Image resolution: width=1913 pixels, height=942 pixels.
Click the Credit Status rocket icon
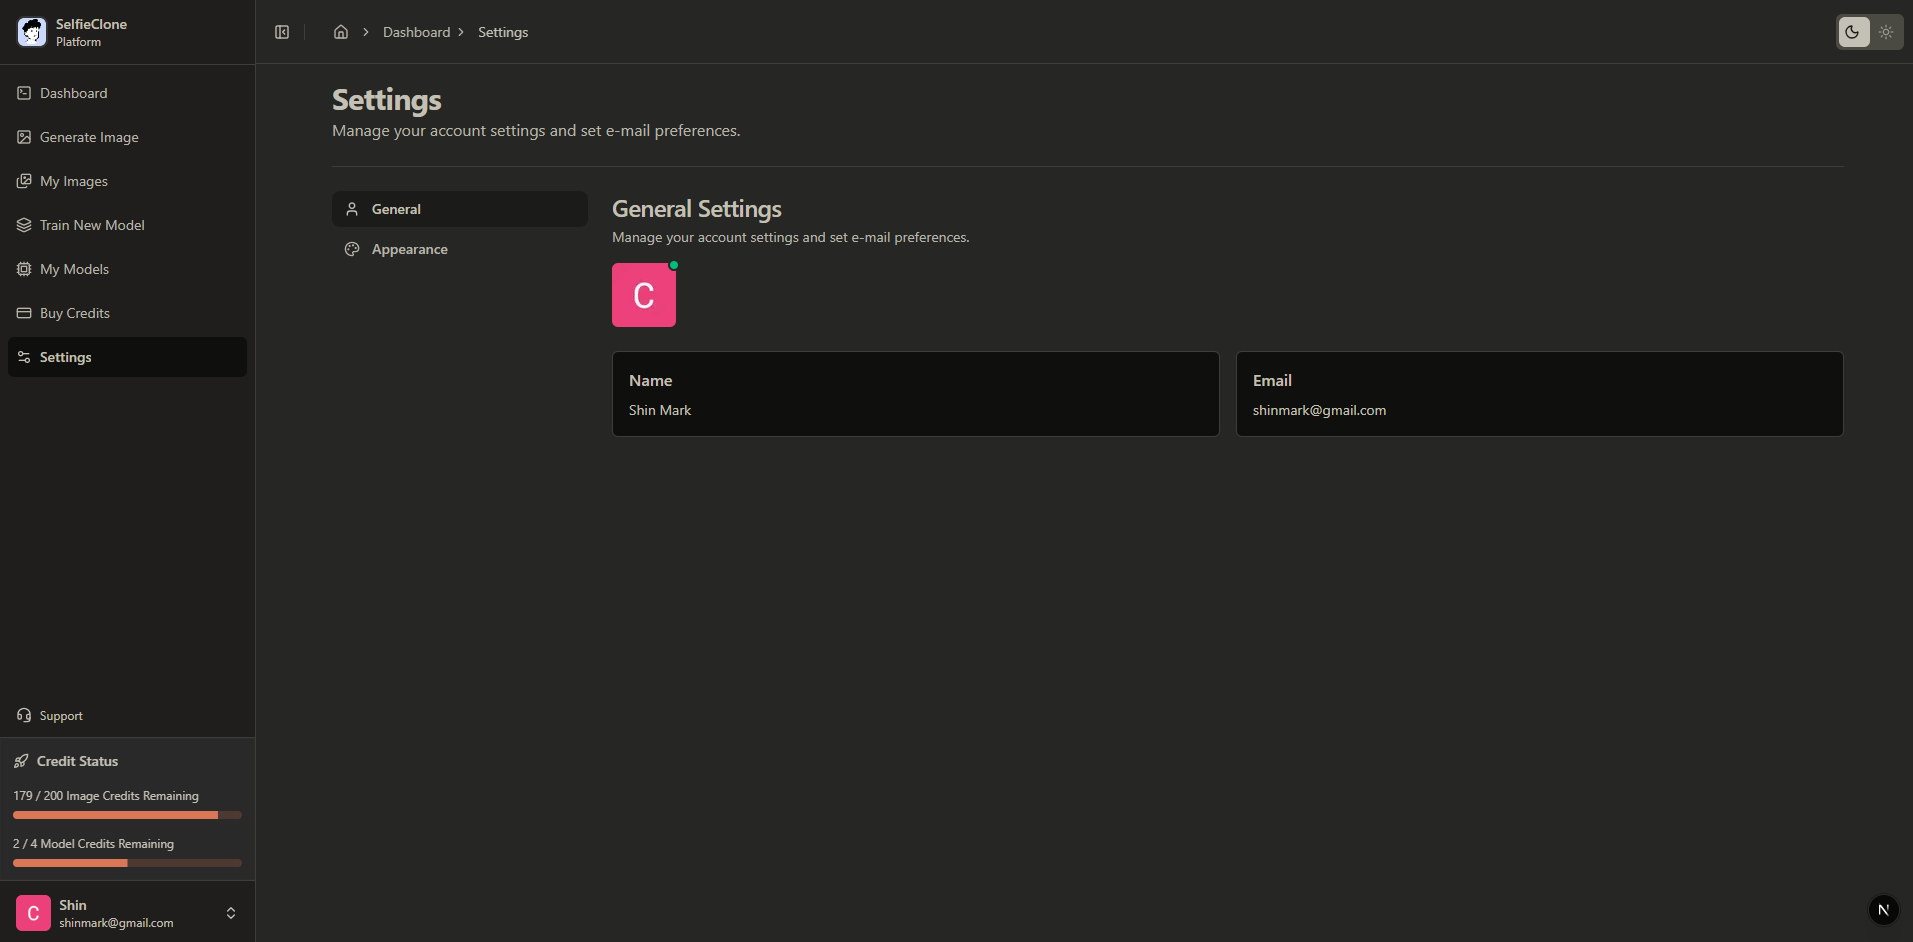pos(21,761)
